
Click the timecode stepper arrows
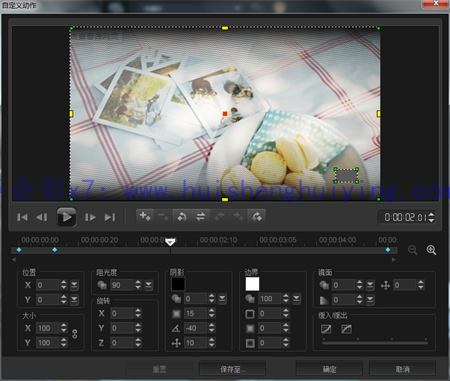pyautogui.click(x=431, y=217)
